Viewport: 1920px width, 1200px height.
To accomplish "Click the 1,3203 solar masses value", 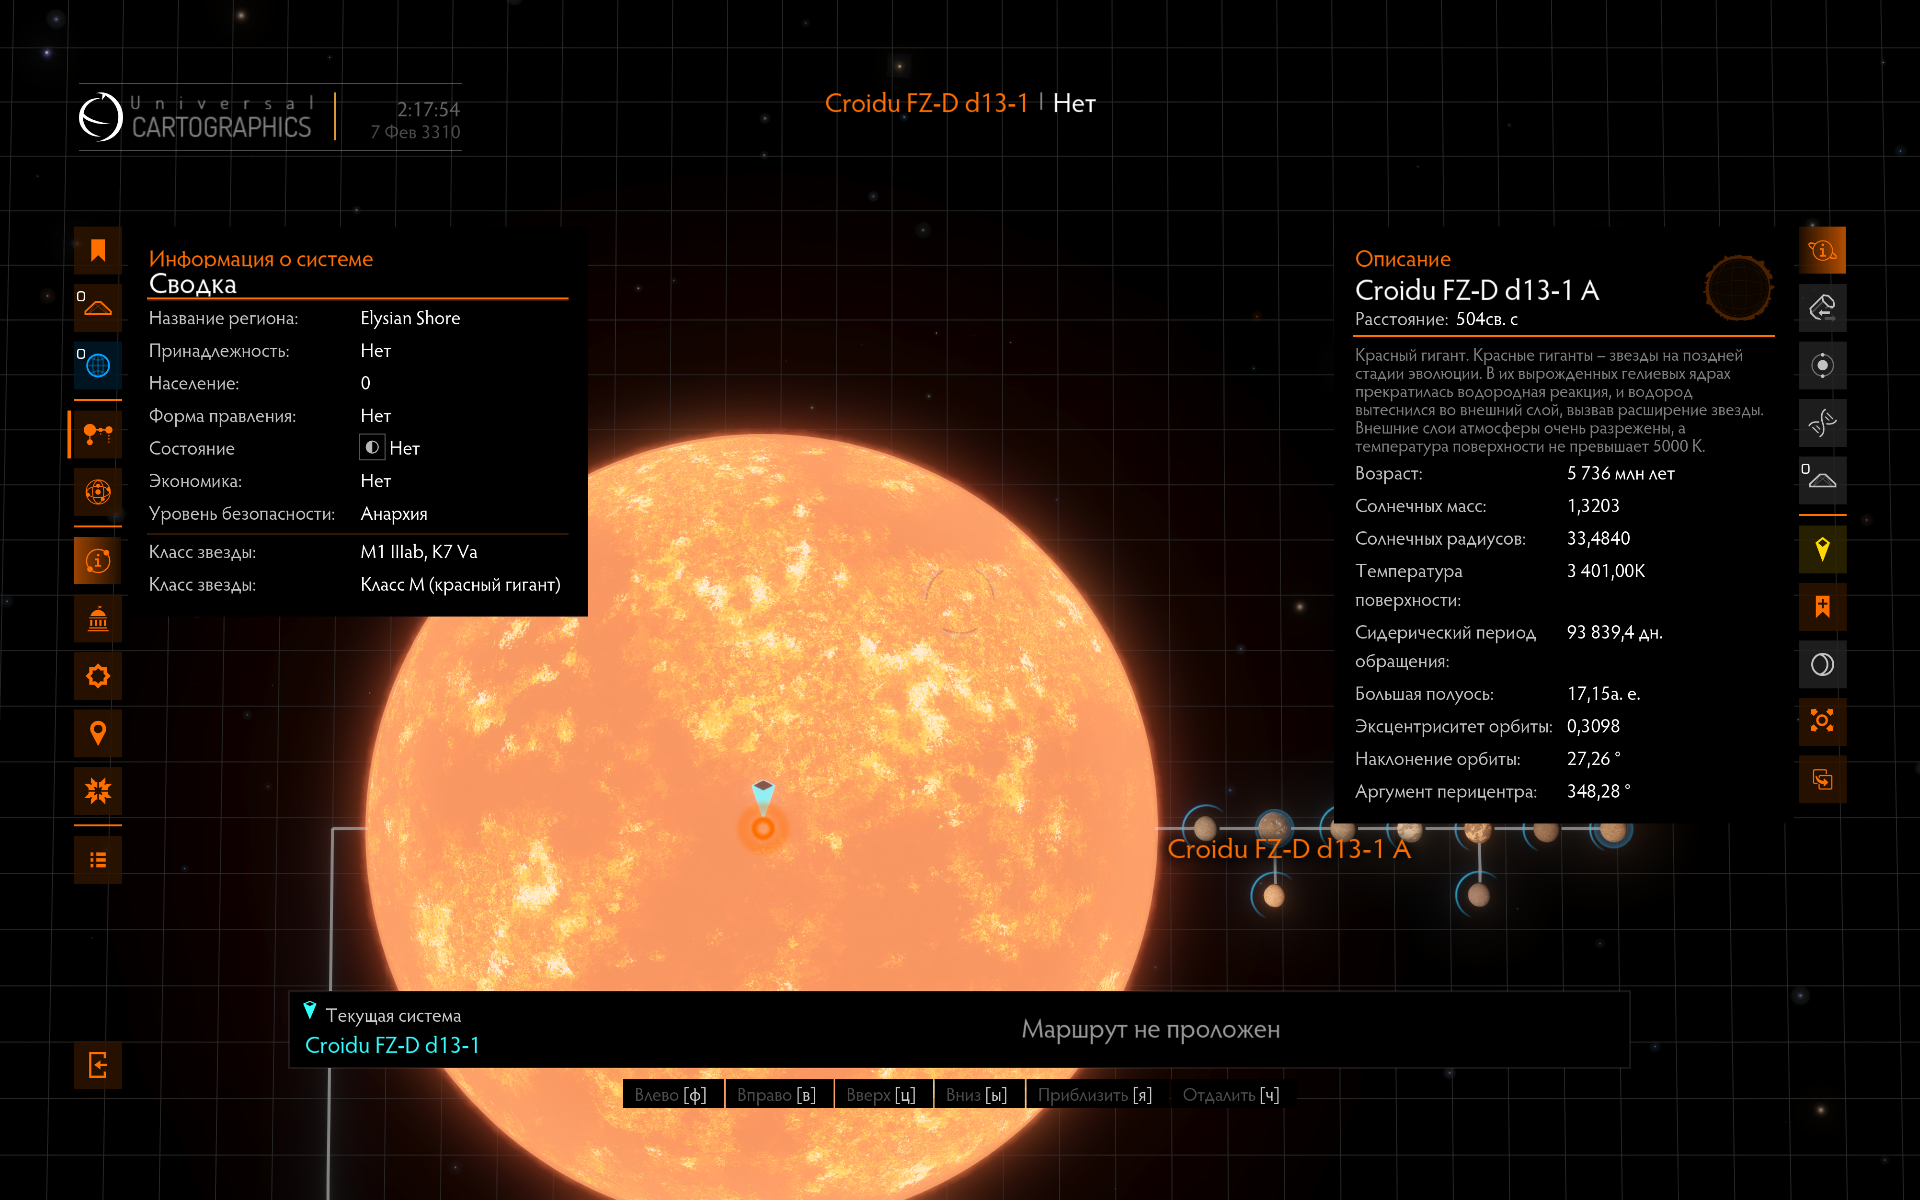I will click(1593, 506).
